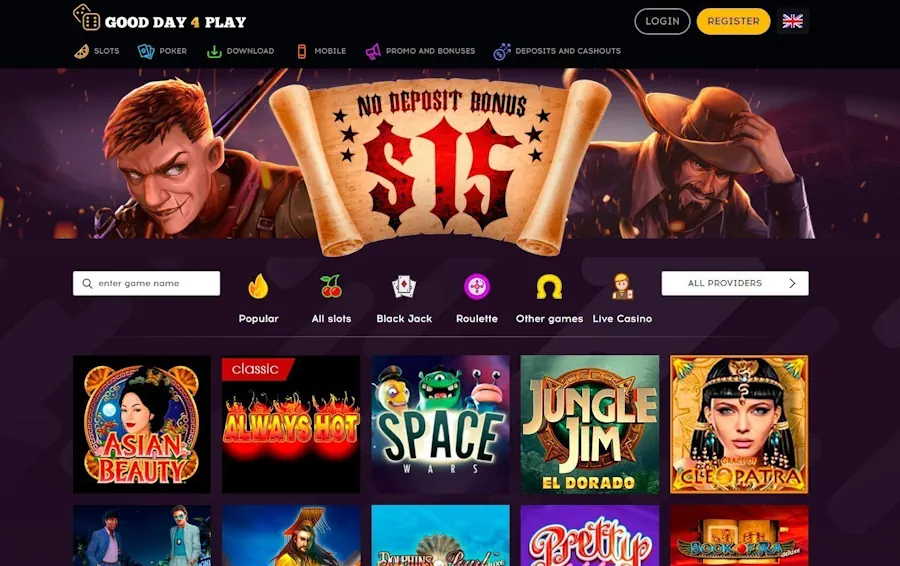900x566 pixels.
Task: Open the Space Wars game thumbnail
Action: [440, 424]
